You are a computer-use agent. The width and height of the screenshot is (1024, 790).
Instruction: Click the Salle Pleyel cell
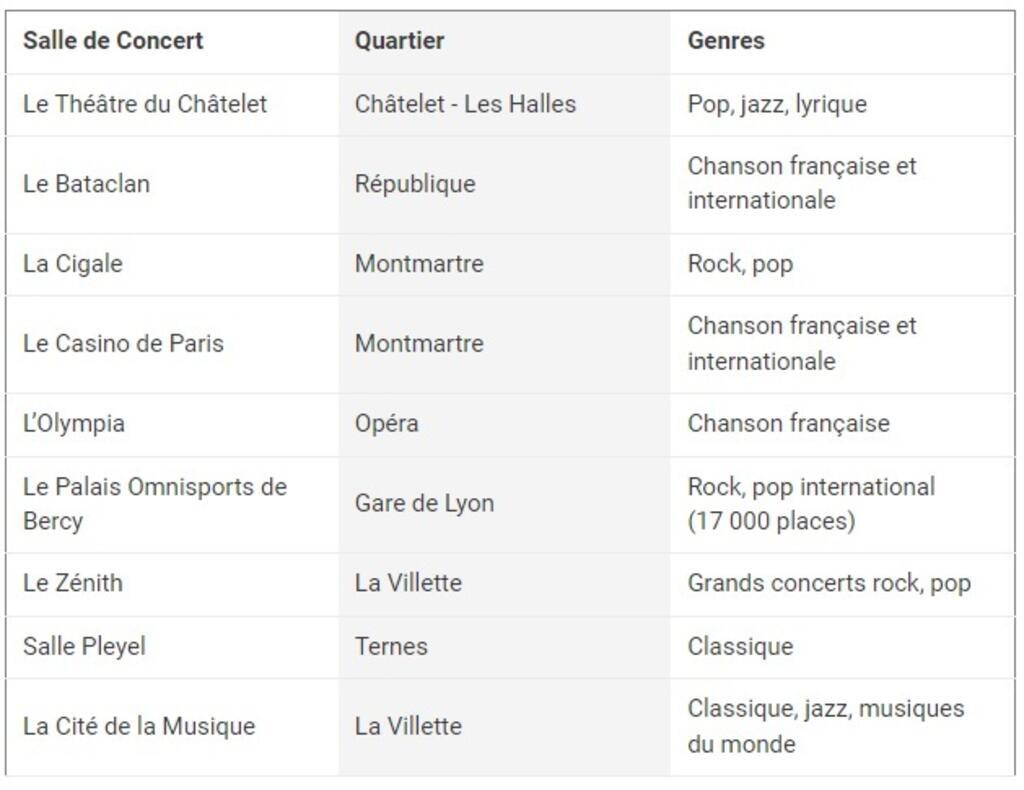click(172, 647)
